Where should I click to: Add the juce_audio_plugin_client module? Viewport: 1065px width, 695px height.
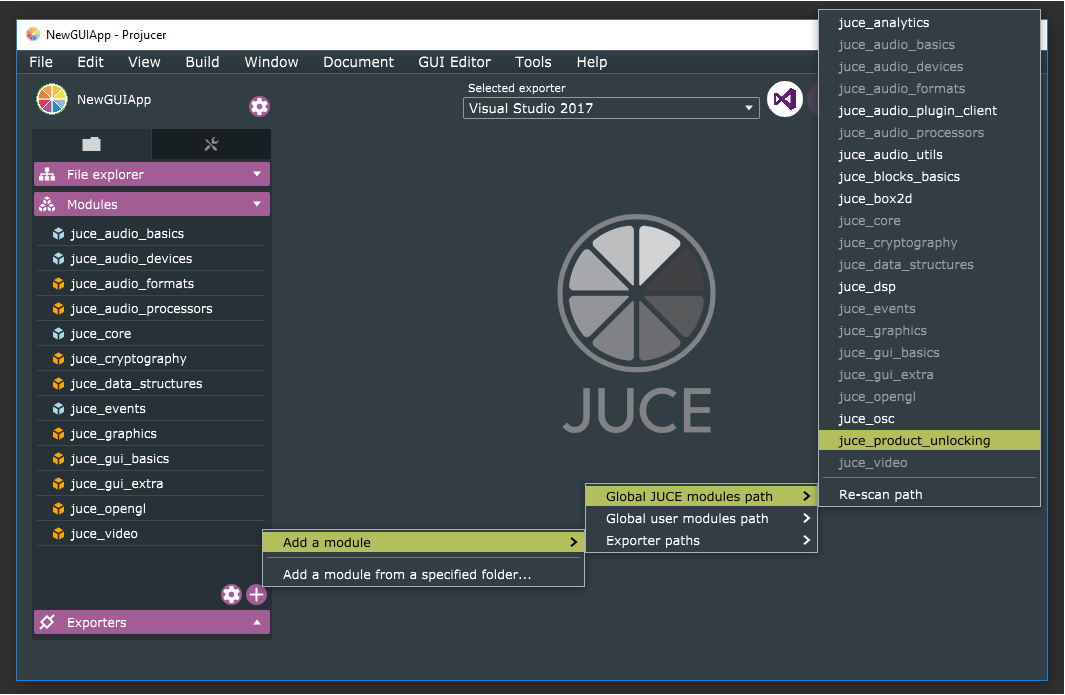click(x=929, y=111)
